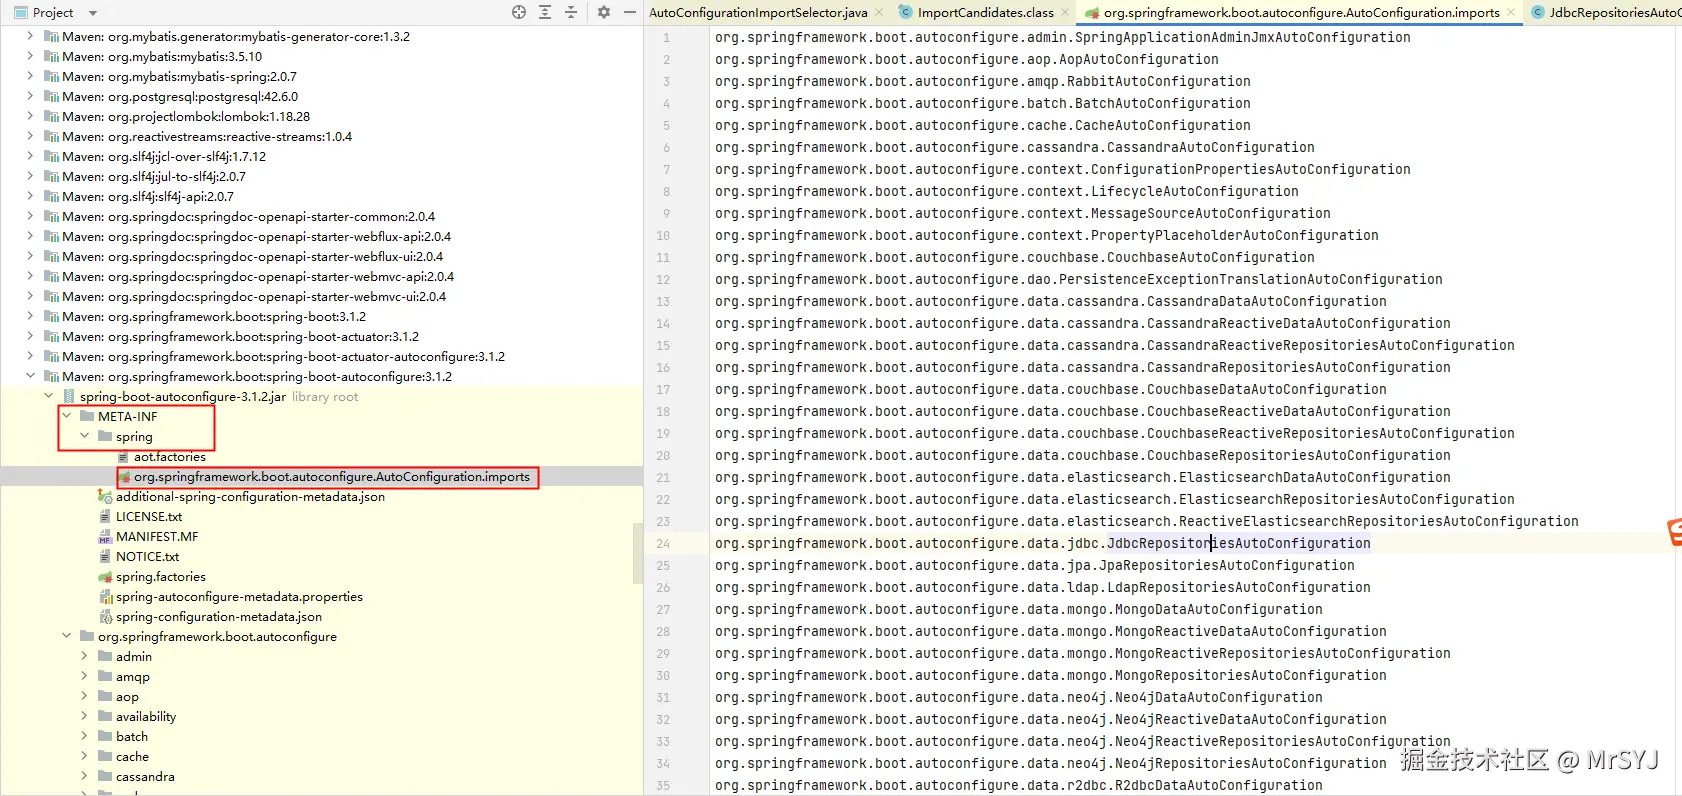Click the Project panel vertical scrollbar
The width and height of the screenshot is (1682, 796).
[x=638, y=552]
